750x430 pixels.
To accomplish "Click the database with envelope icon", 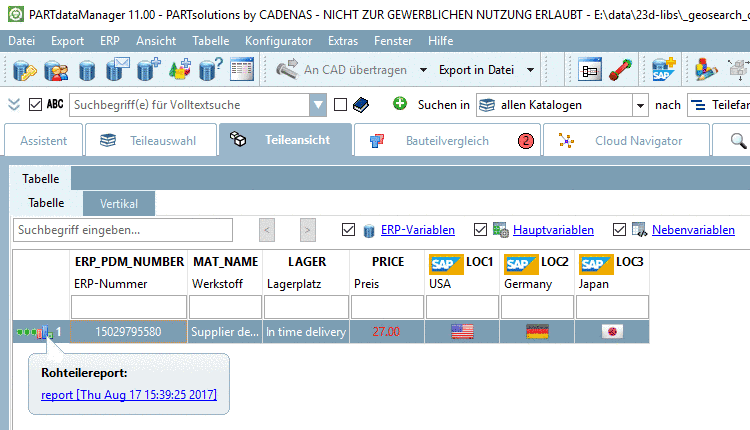I will (x=118, y=70).
